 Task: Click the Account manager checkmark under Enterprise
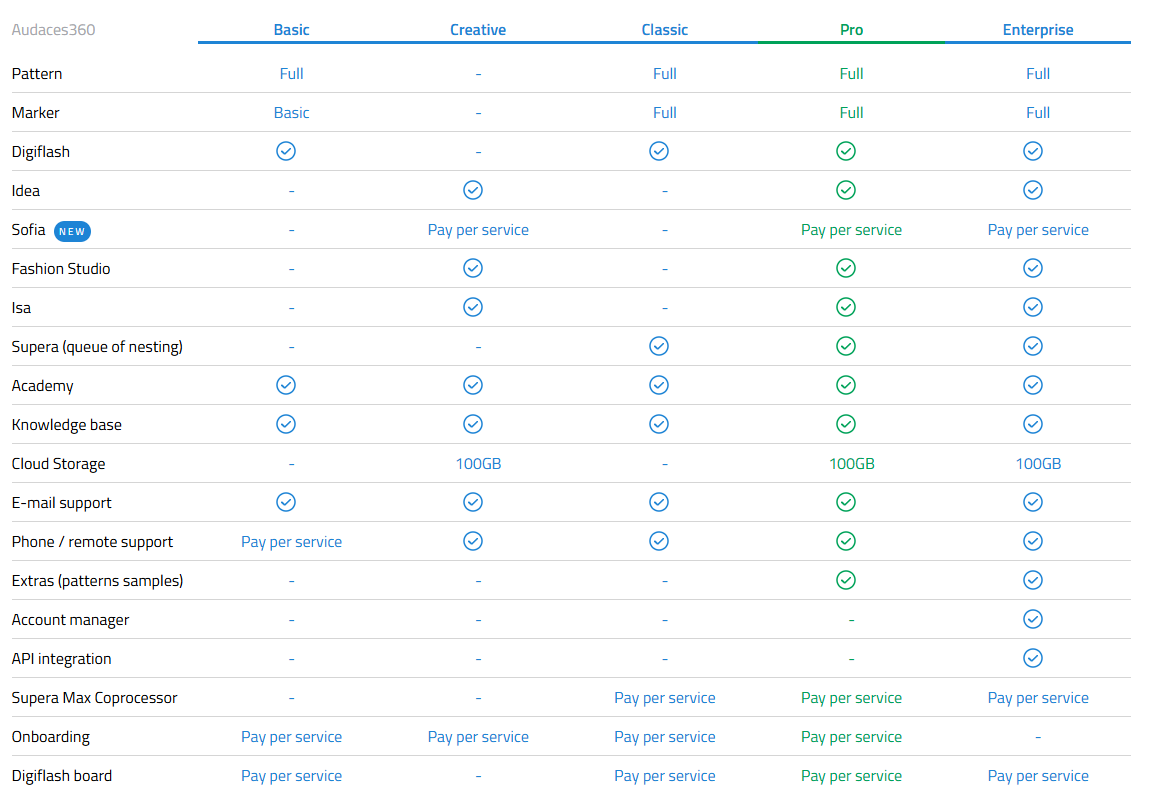pos(1033,619)
